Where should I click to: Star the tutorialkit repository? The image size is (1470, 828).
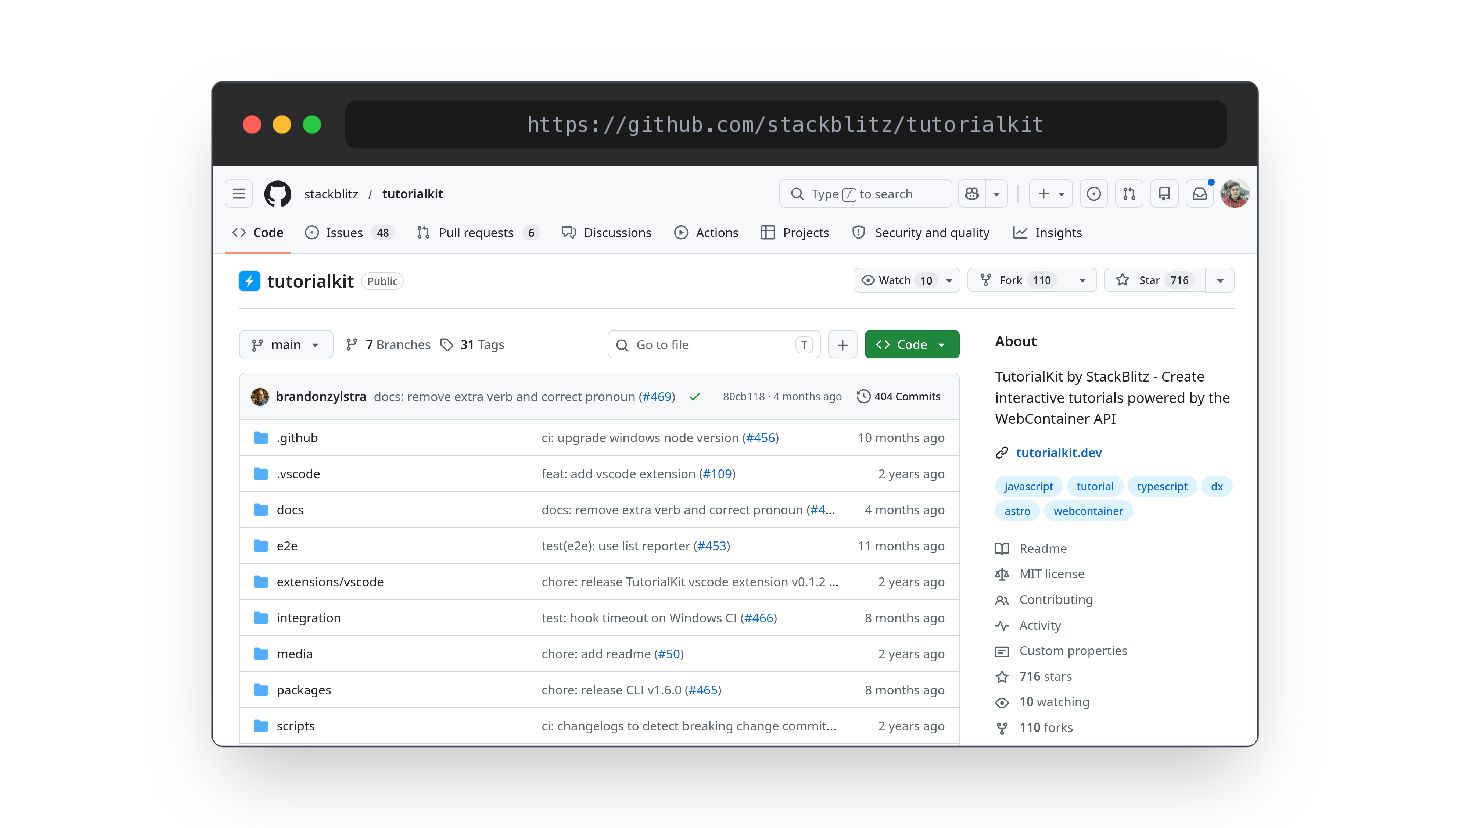[x=1155, y=281]
